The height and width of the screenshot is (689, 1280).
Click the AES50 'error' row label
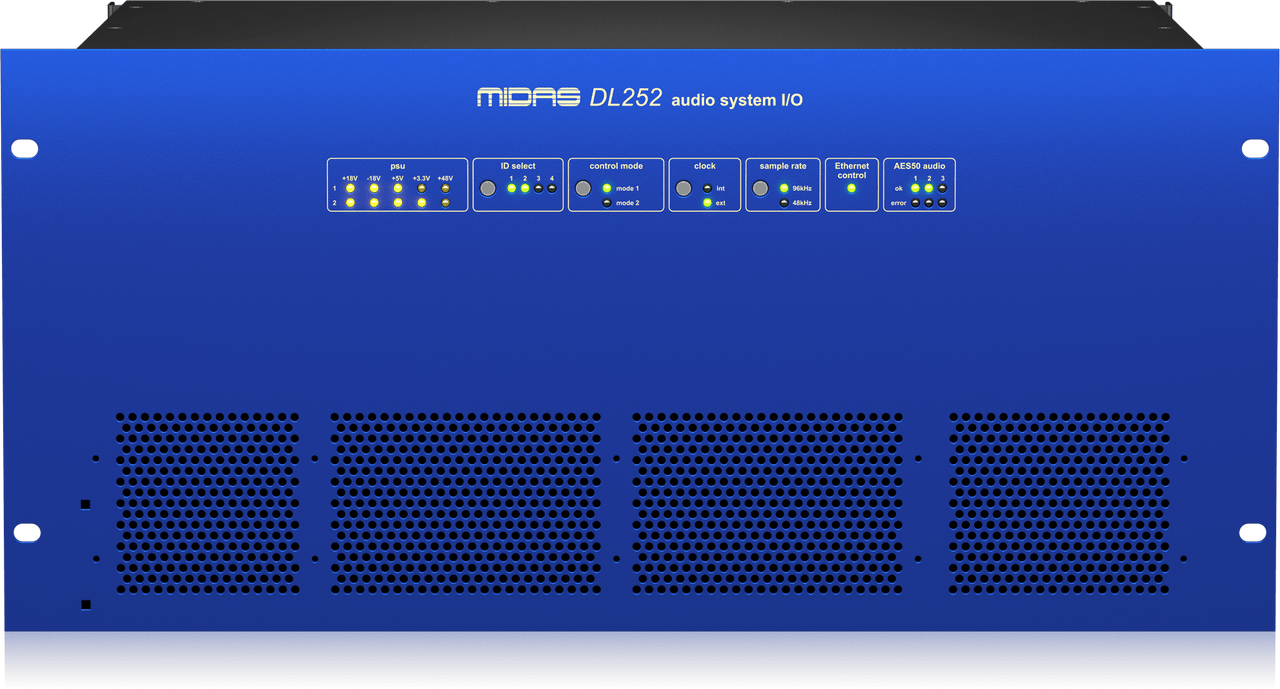click(x=899, y=203)
